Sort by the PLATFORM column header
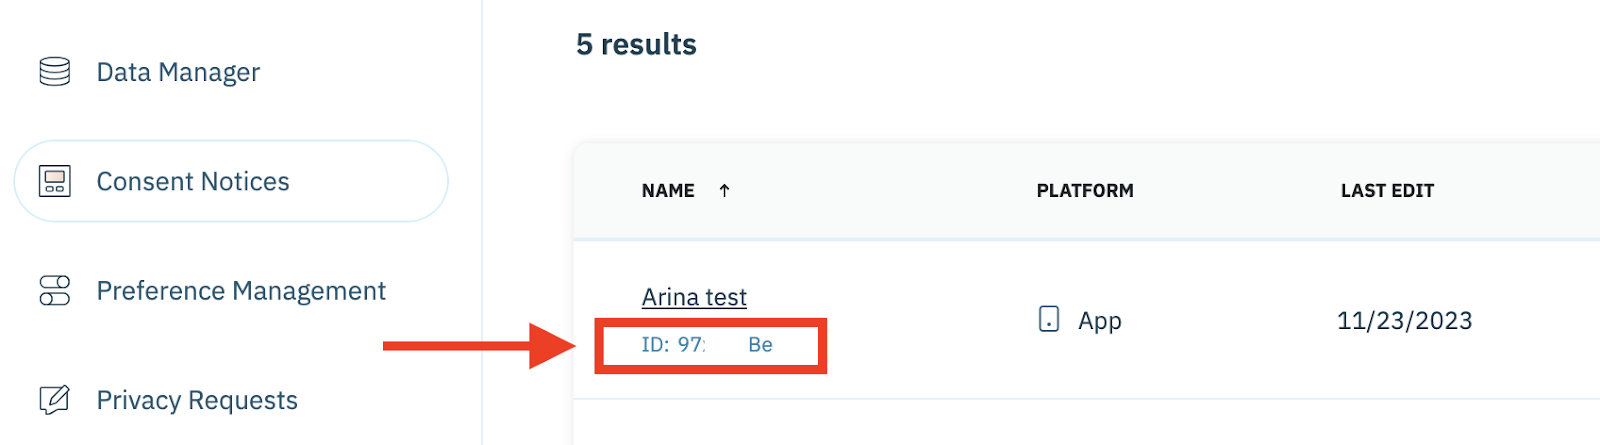Screen dimensions: 1600x445 coord(1085,191)
